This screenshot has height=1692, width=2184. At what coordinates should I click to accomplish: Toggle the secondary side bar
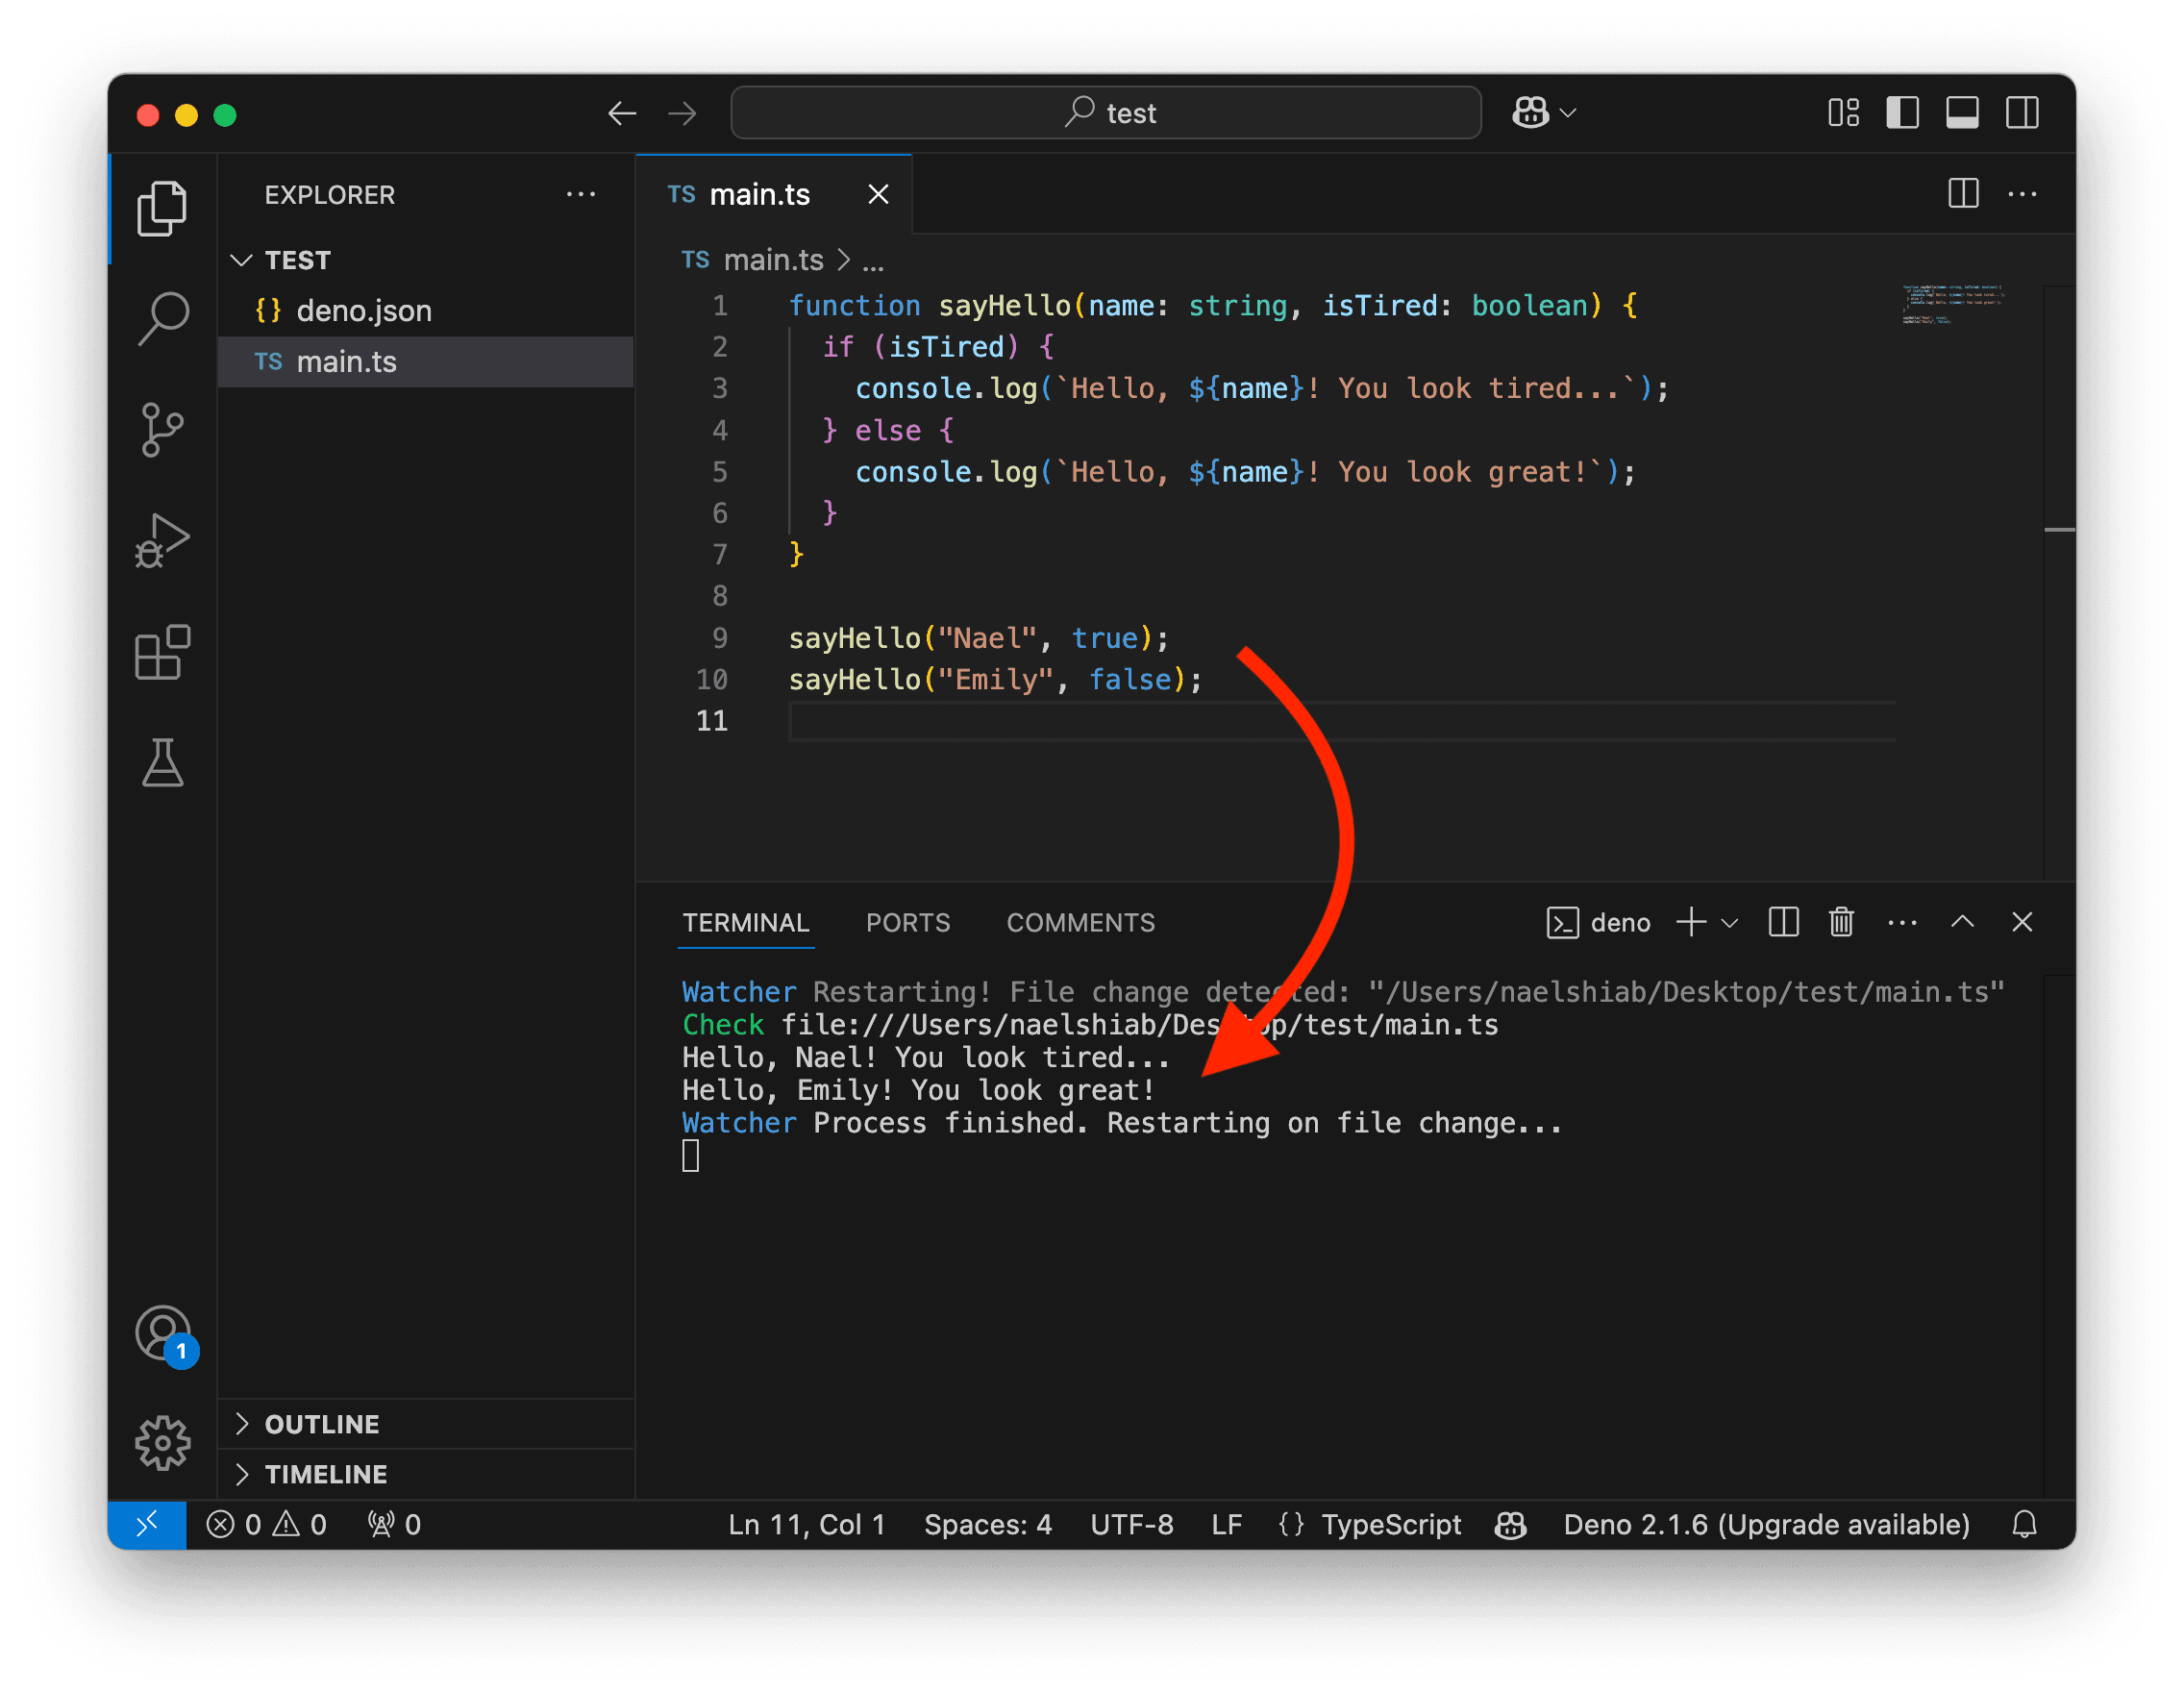click(2022, 113)
